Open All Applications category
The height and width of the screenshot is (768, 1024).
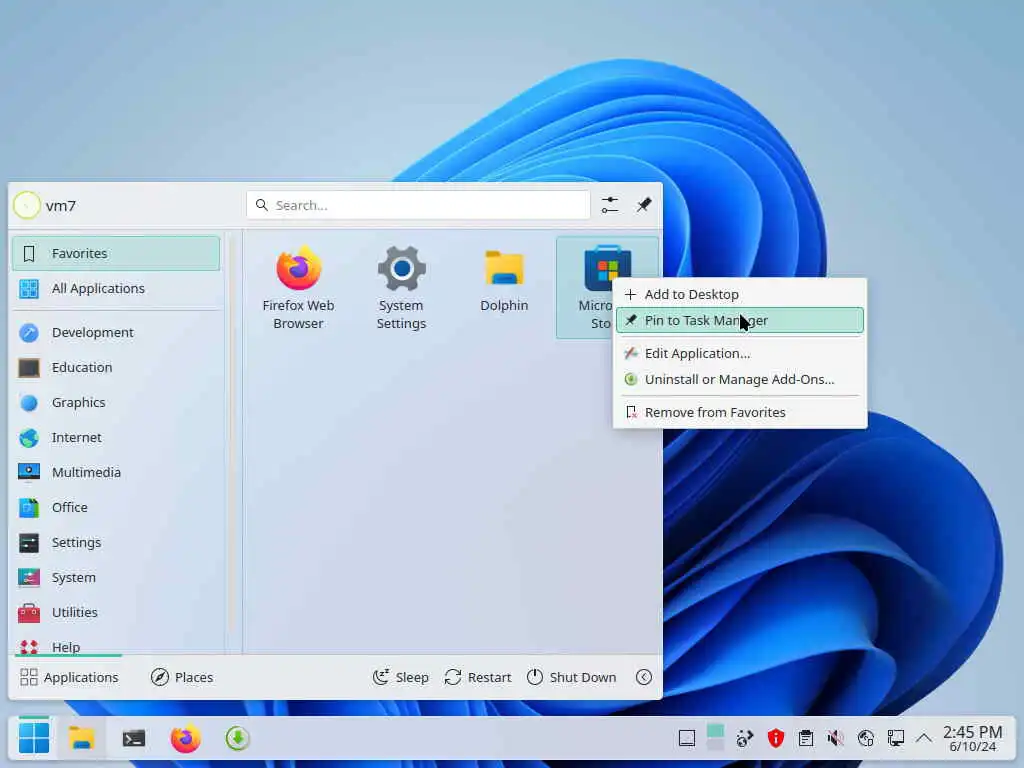(x=116, y=288)
